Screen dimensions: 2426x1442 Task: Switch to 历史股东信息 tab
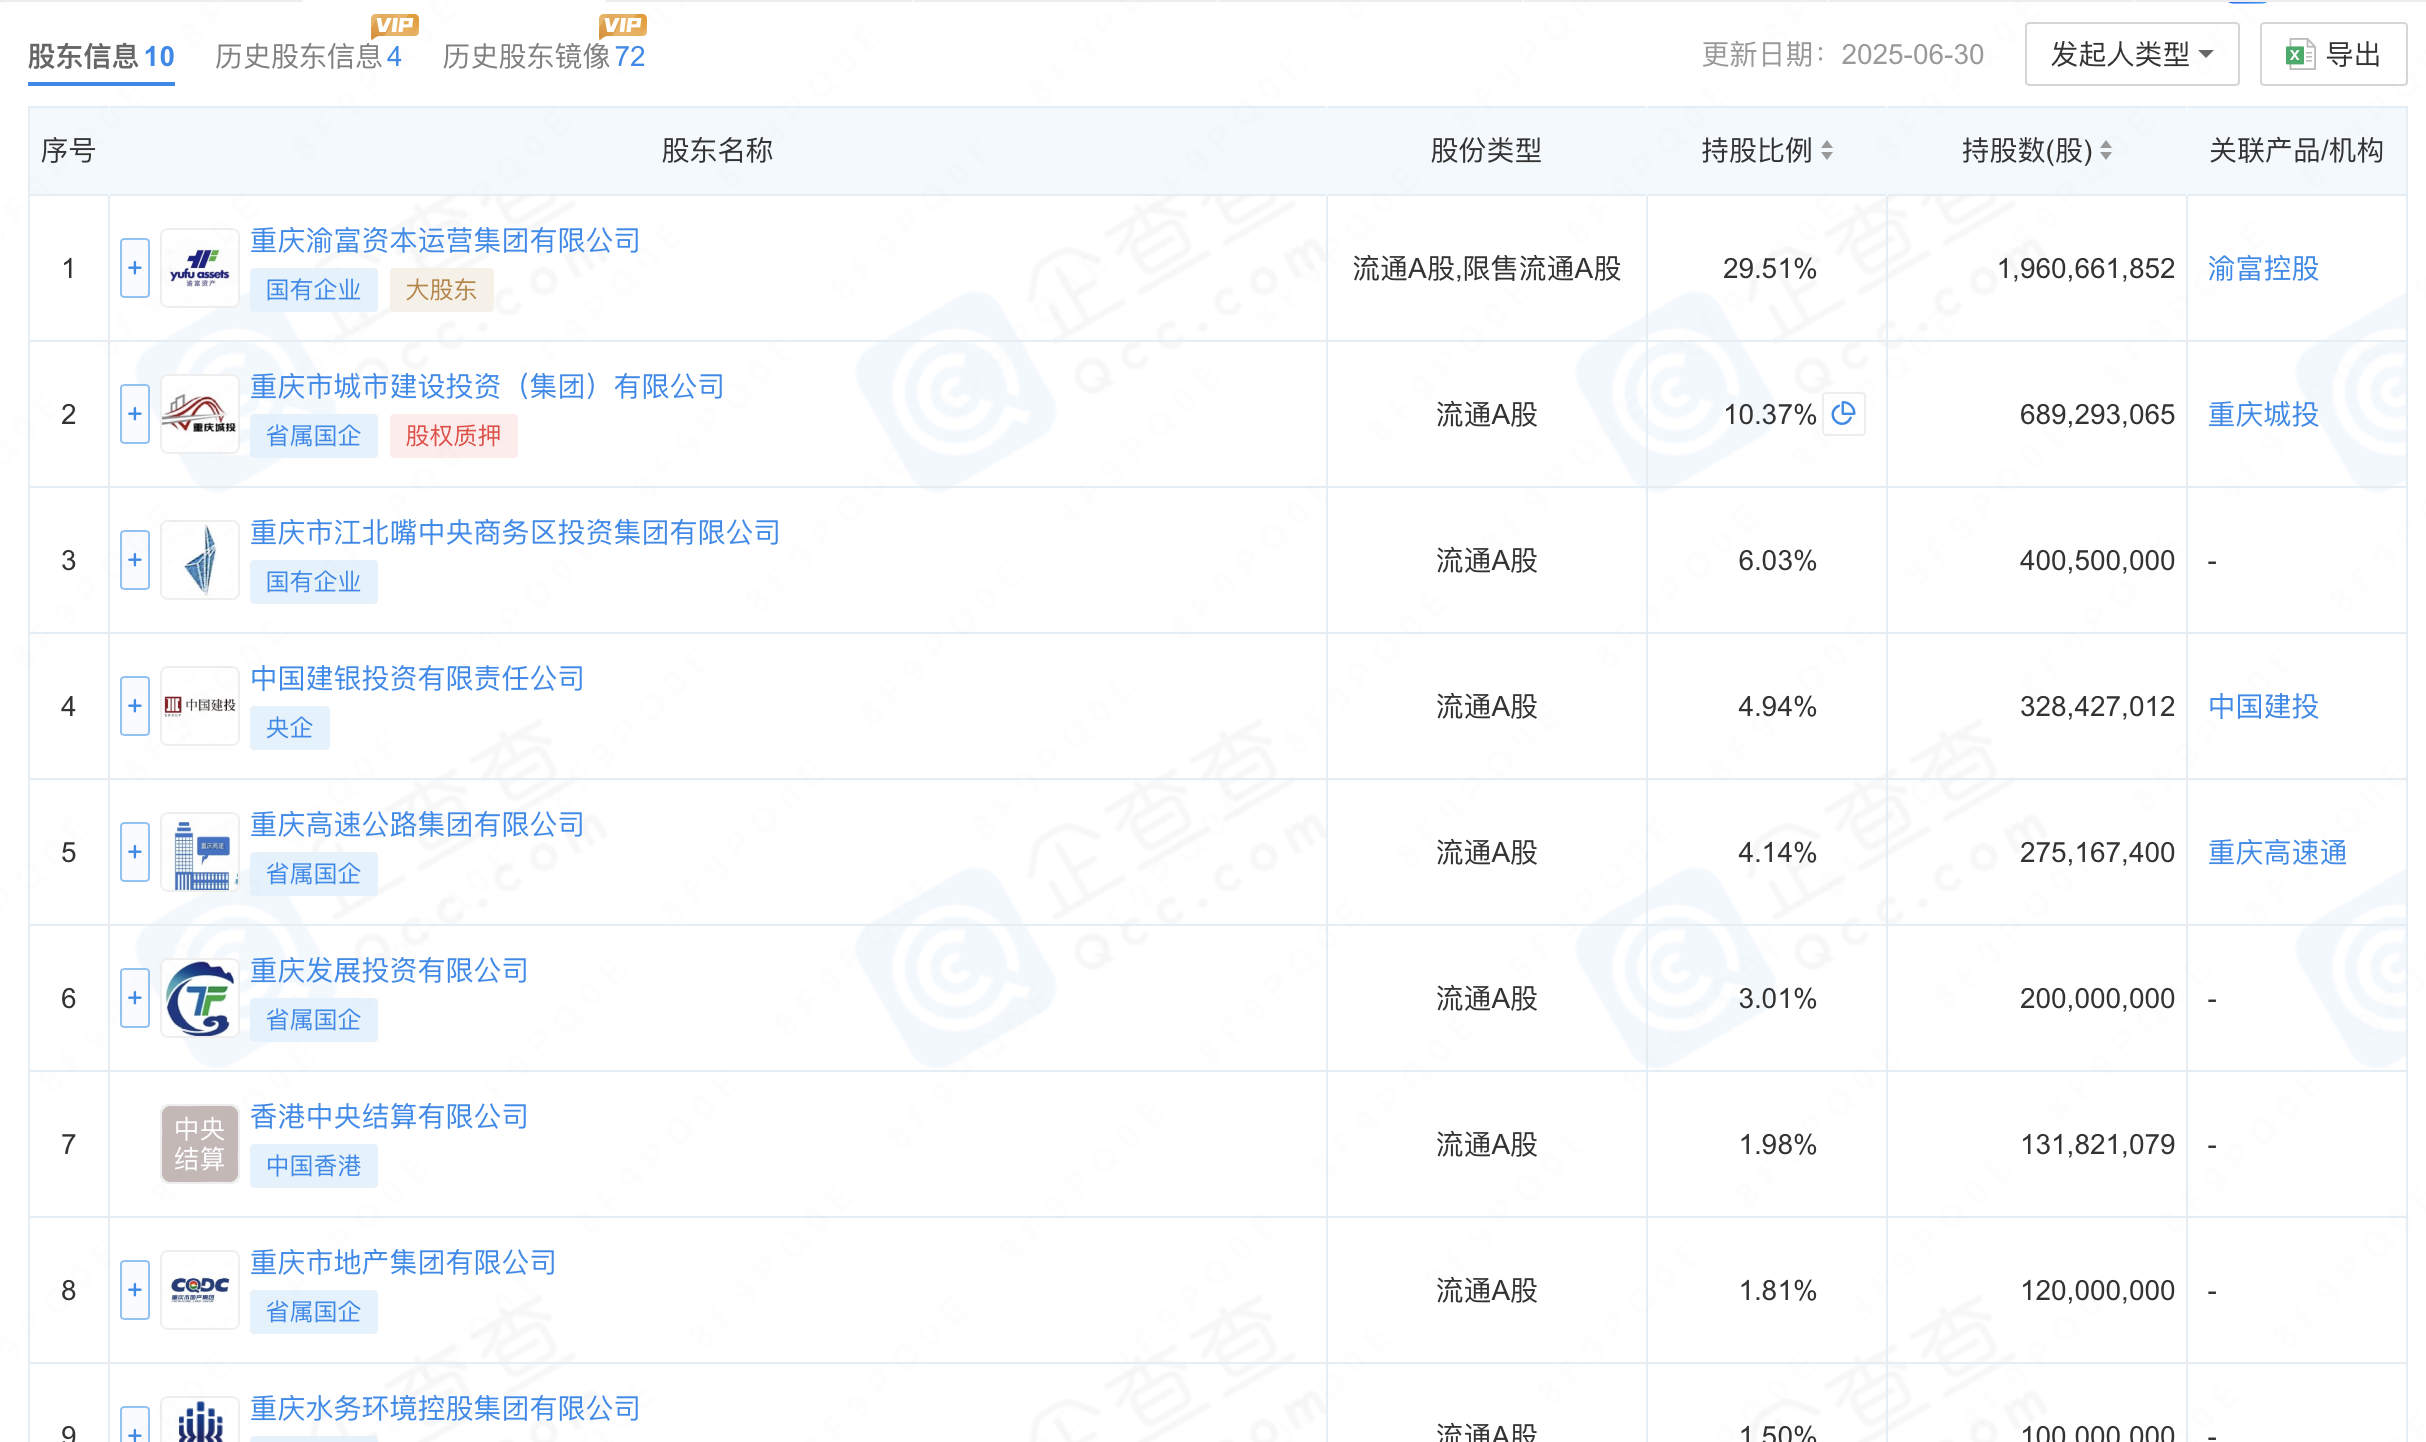308,56
